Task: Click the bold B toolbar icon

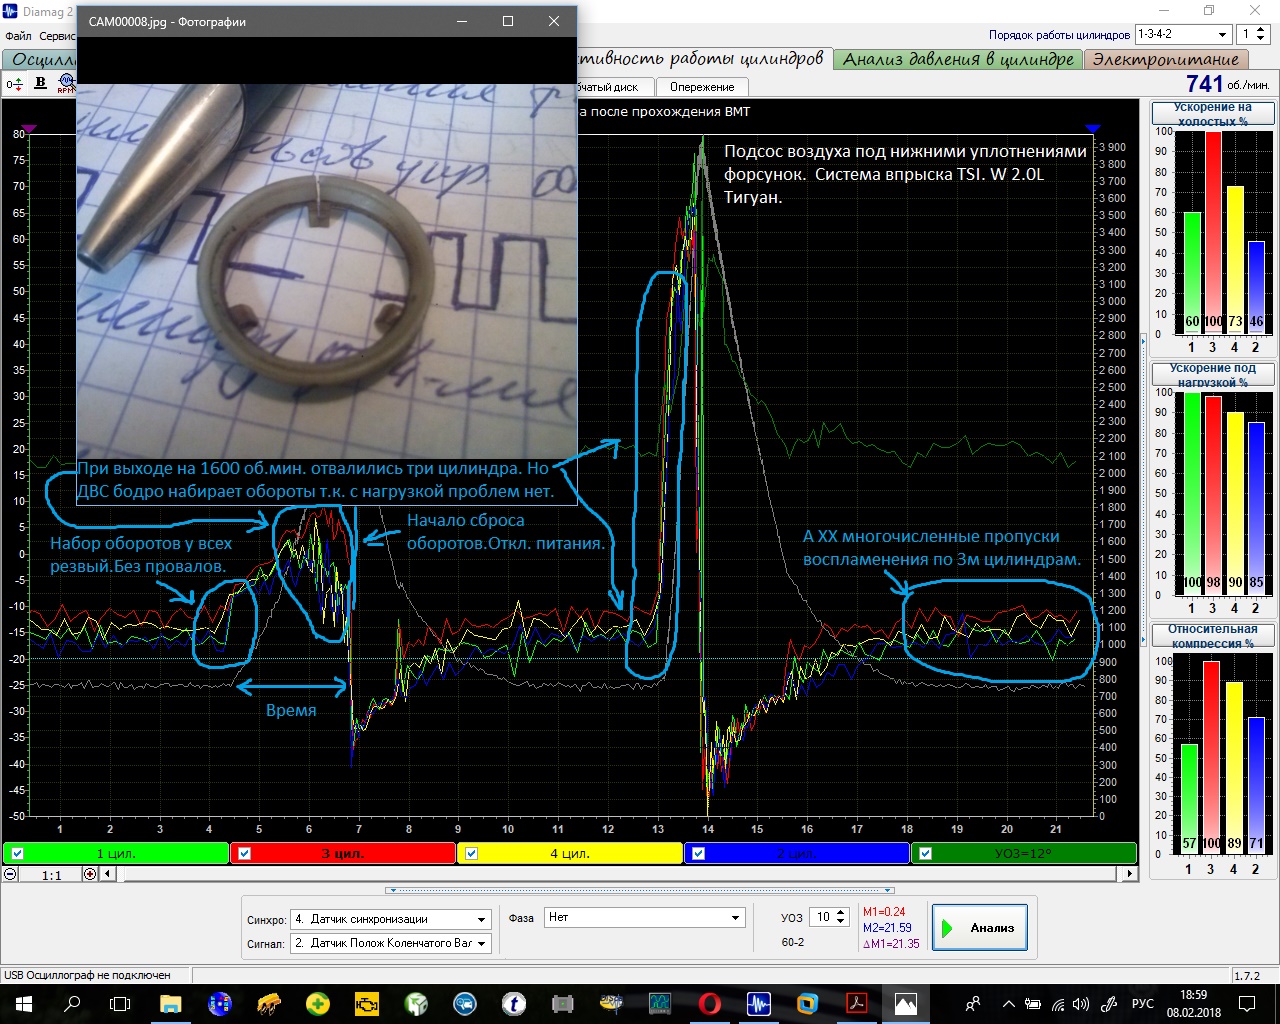Action: pos(40,83)
